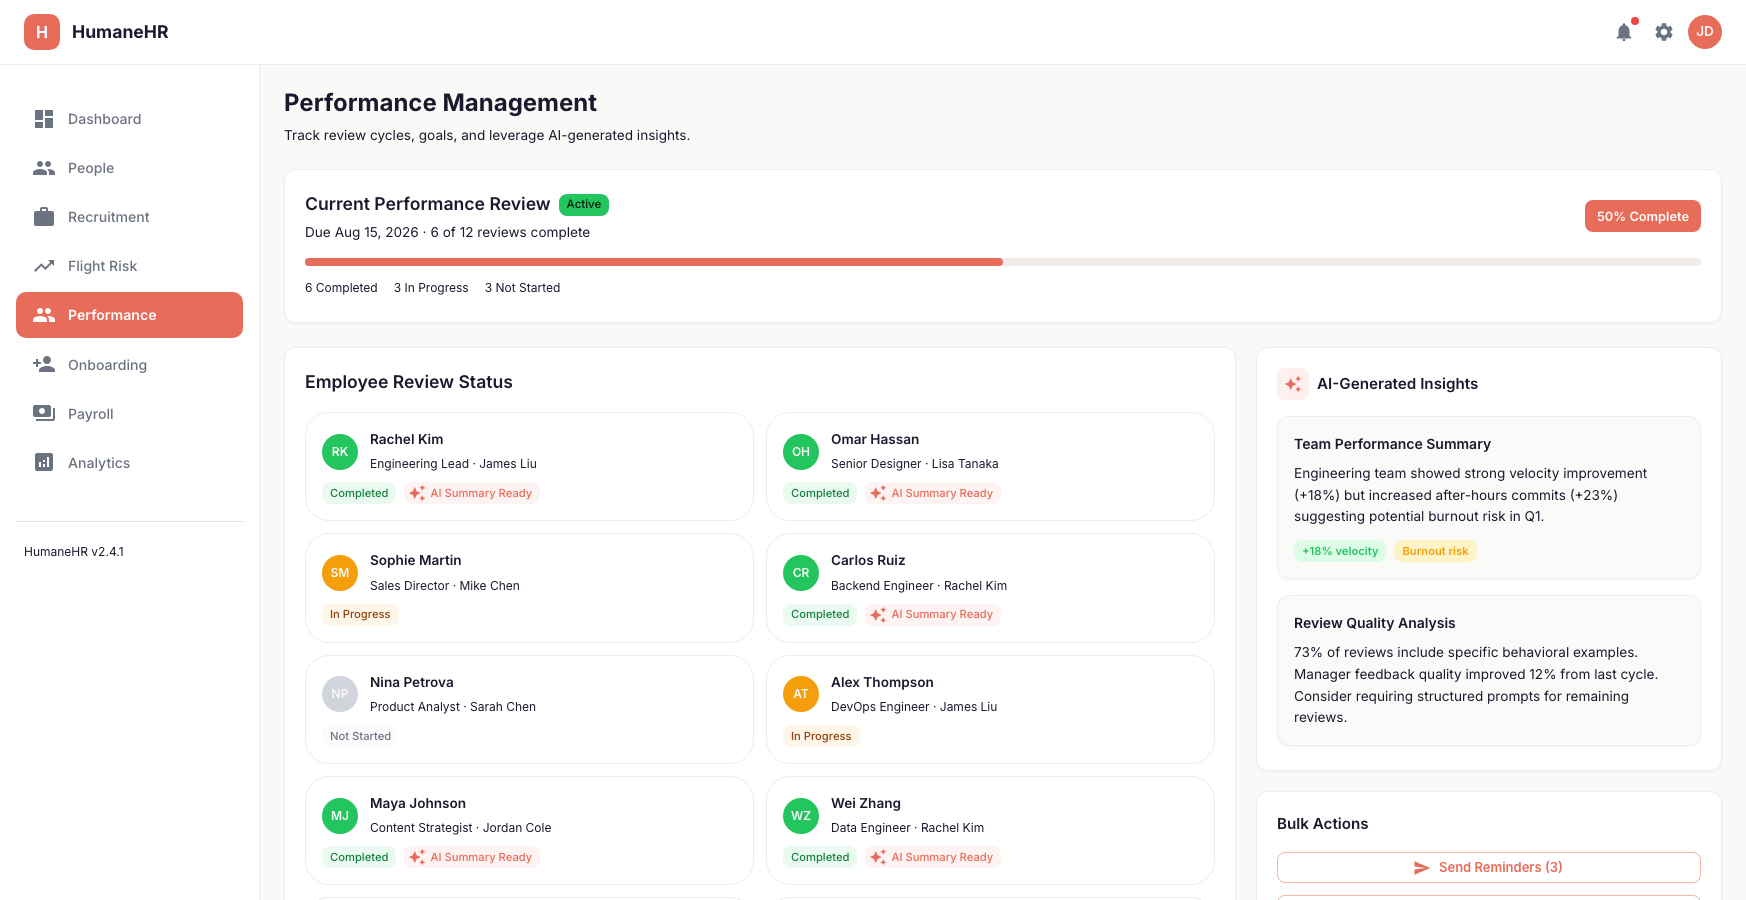1746x900 pixels.
Task: Click the review progress bar
Action: 1003,262
